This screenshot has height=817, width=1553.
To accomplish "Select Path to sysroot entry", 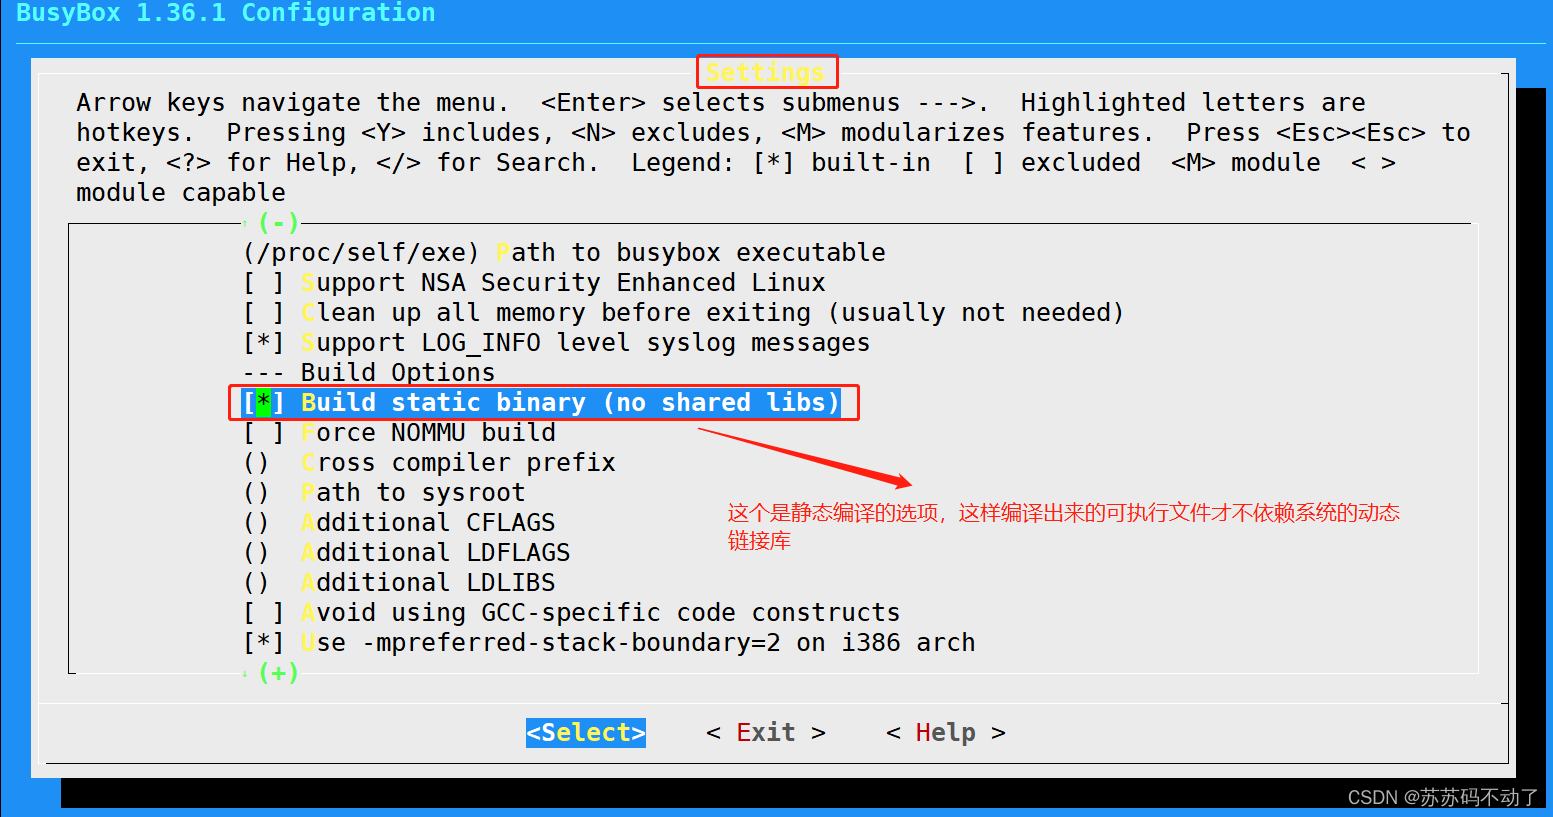I will pyautogui.click(x=384, y=493).
